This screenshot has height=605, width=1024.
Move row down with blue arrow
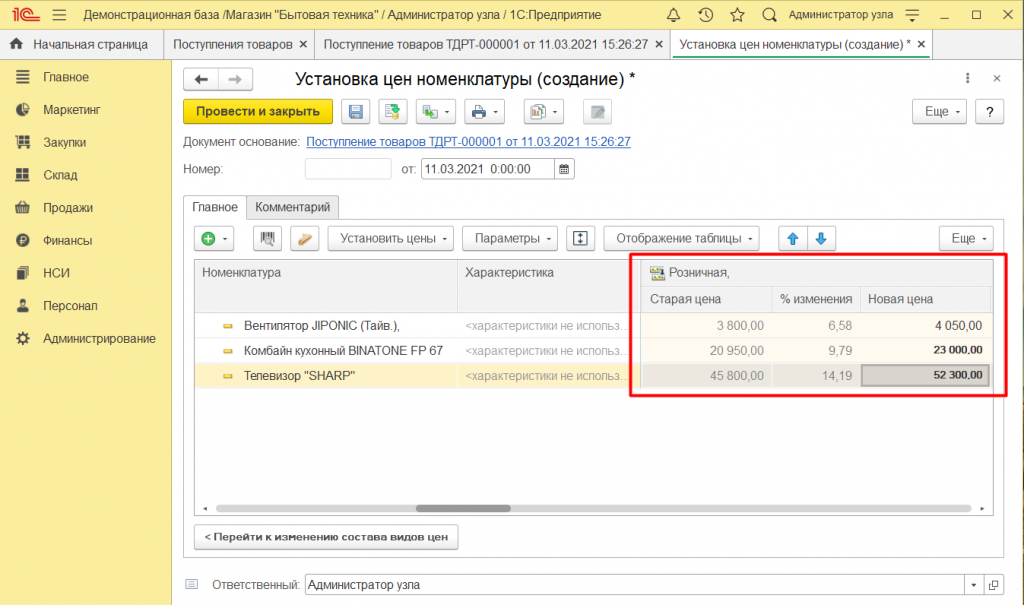click(x=821, y=239)
